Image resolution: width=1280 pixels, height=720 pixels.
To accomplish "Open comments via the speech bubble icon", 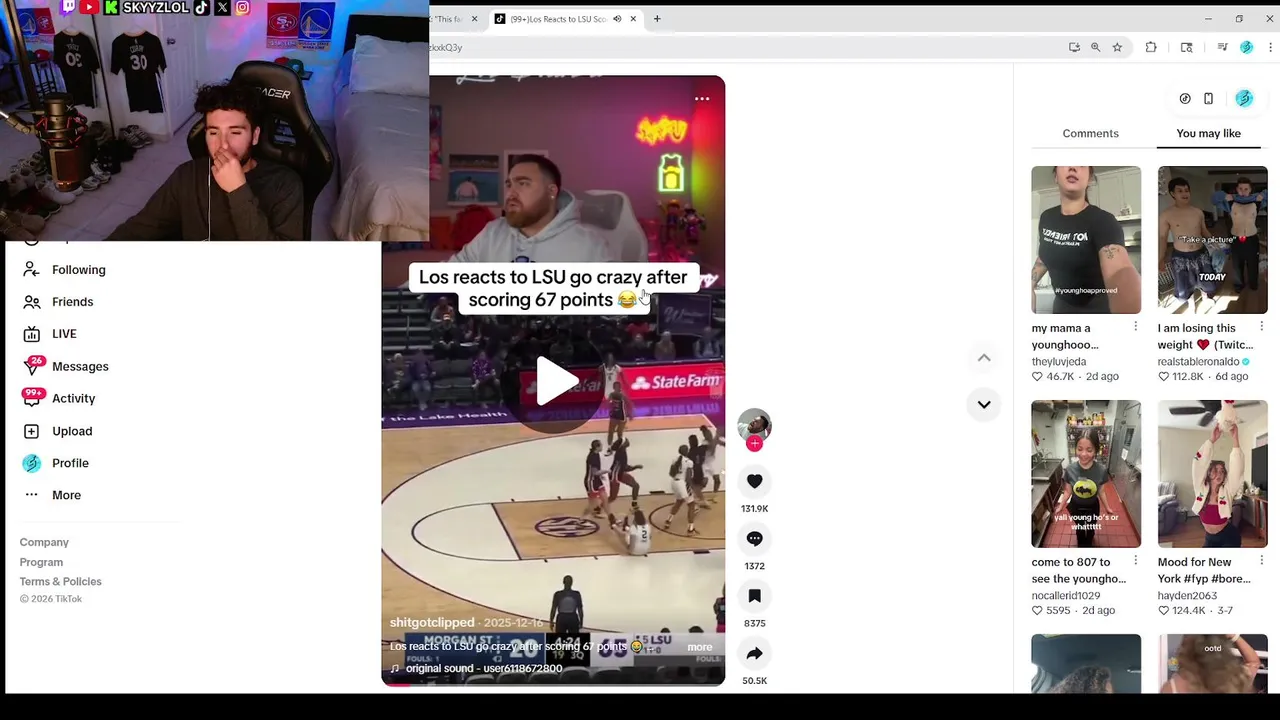I will click(754, 539).
